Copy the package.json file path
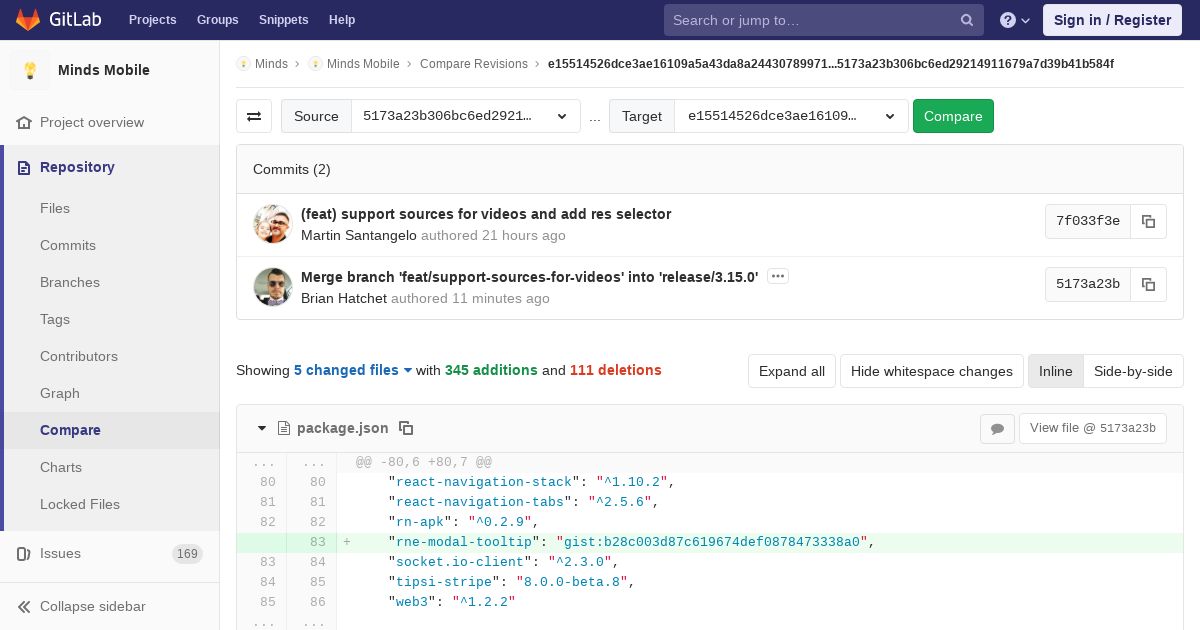This screenshot has height=630, width=1200. click(x=406, y=428)
